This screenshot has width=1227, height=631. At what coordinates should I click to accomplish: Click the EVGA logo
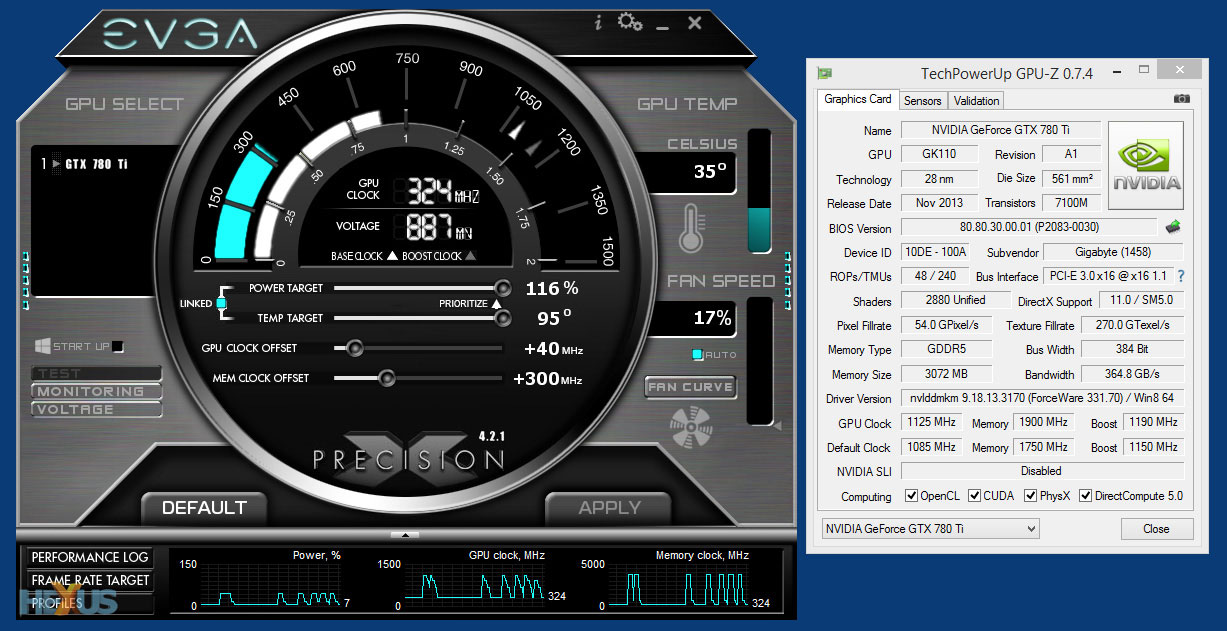183,36
